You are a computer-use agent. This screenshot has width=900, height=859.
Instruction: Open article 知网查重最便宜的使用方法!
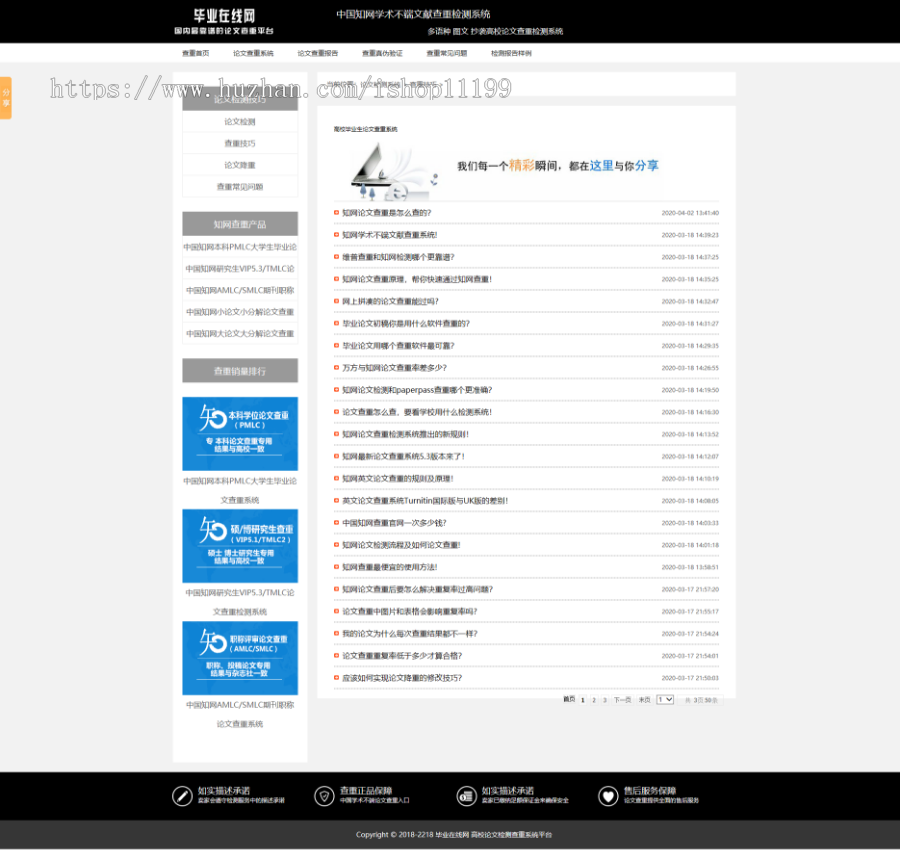[390, 567]
